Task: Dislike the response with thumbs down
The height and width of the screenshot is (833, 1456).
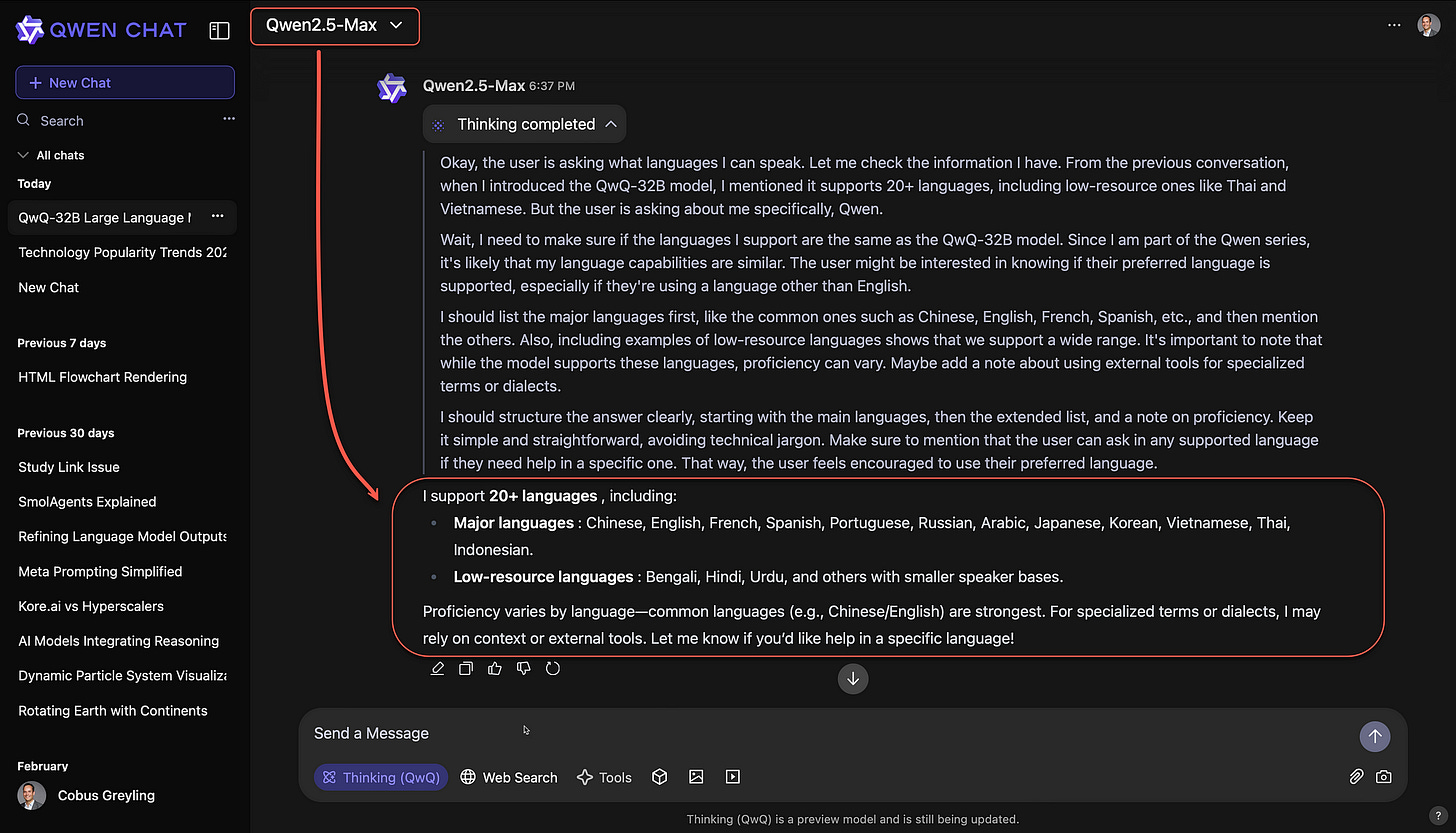Action: pos(524,668)
